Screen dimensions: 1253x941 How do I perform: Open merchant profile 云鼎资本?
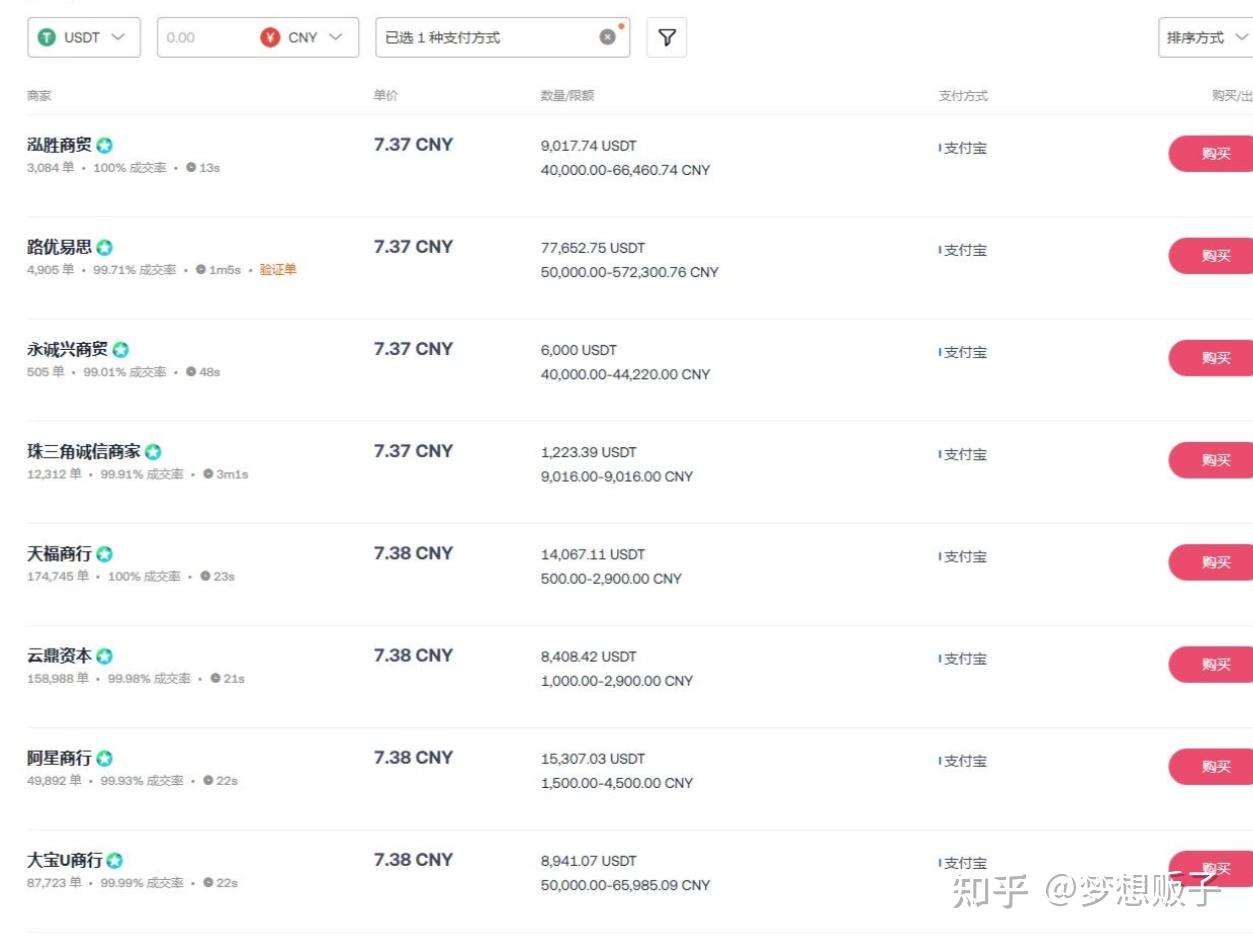(59, 656)
